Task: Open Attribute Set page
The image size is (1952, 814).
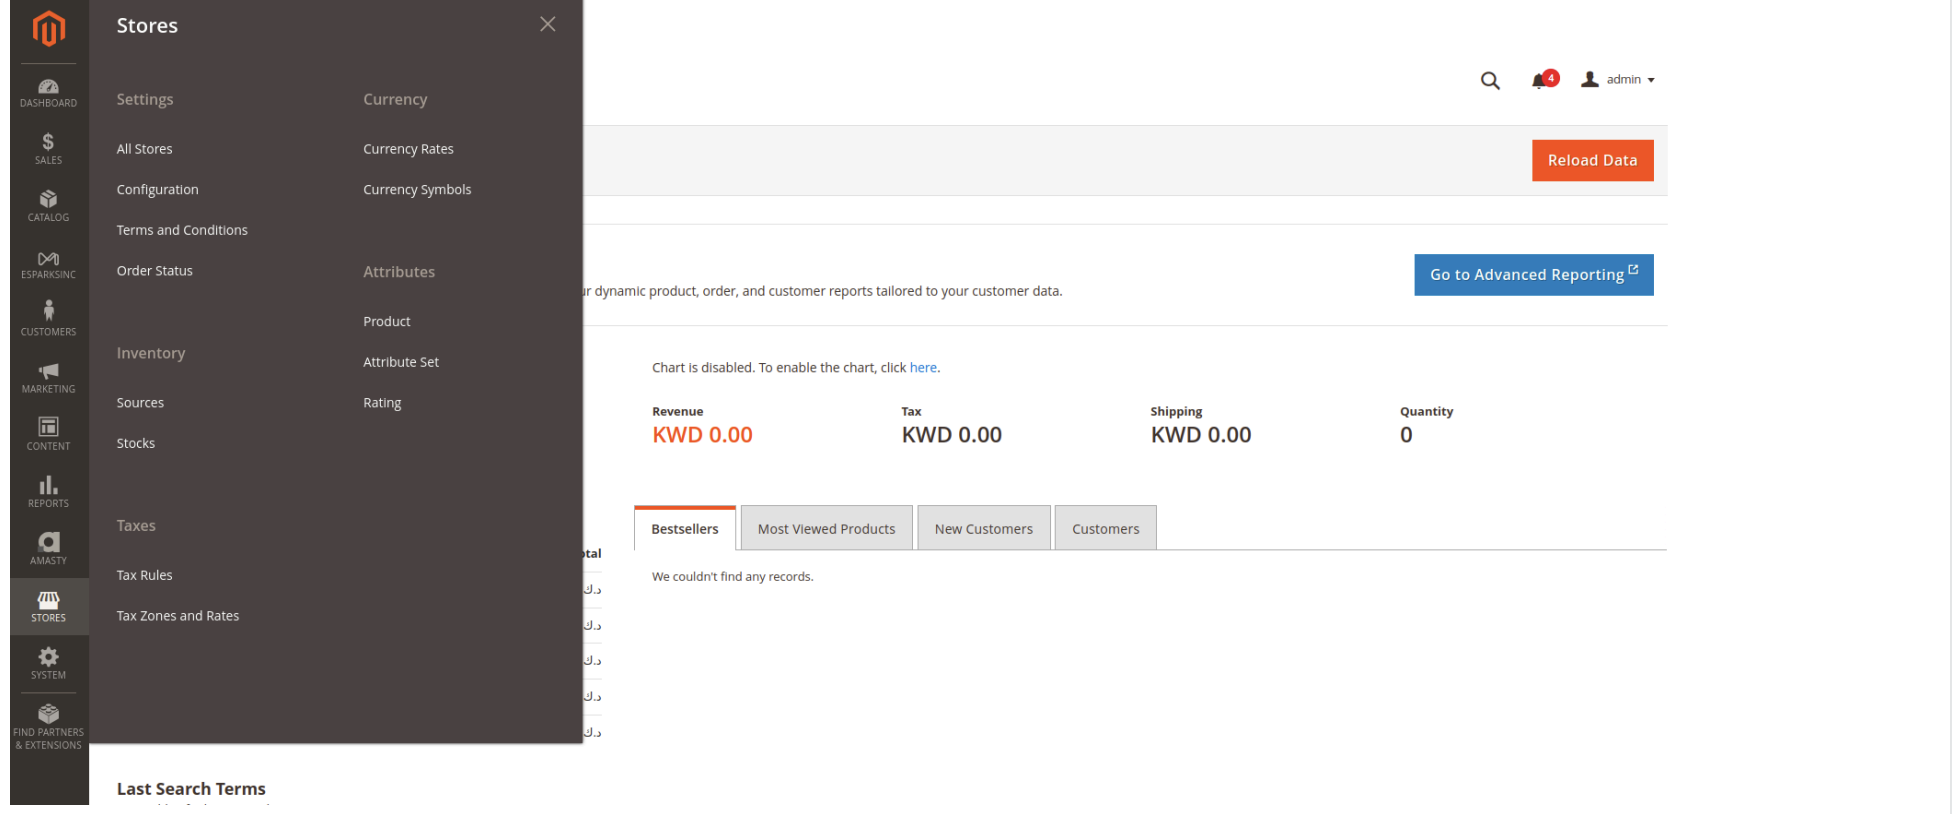Action: coord(401,362)
